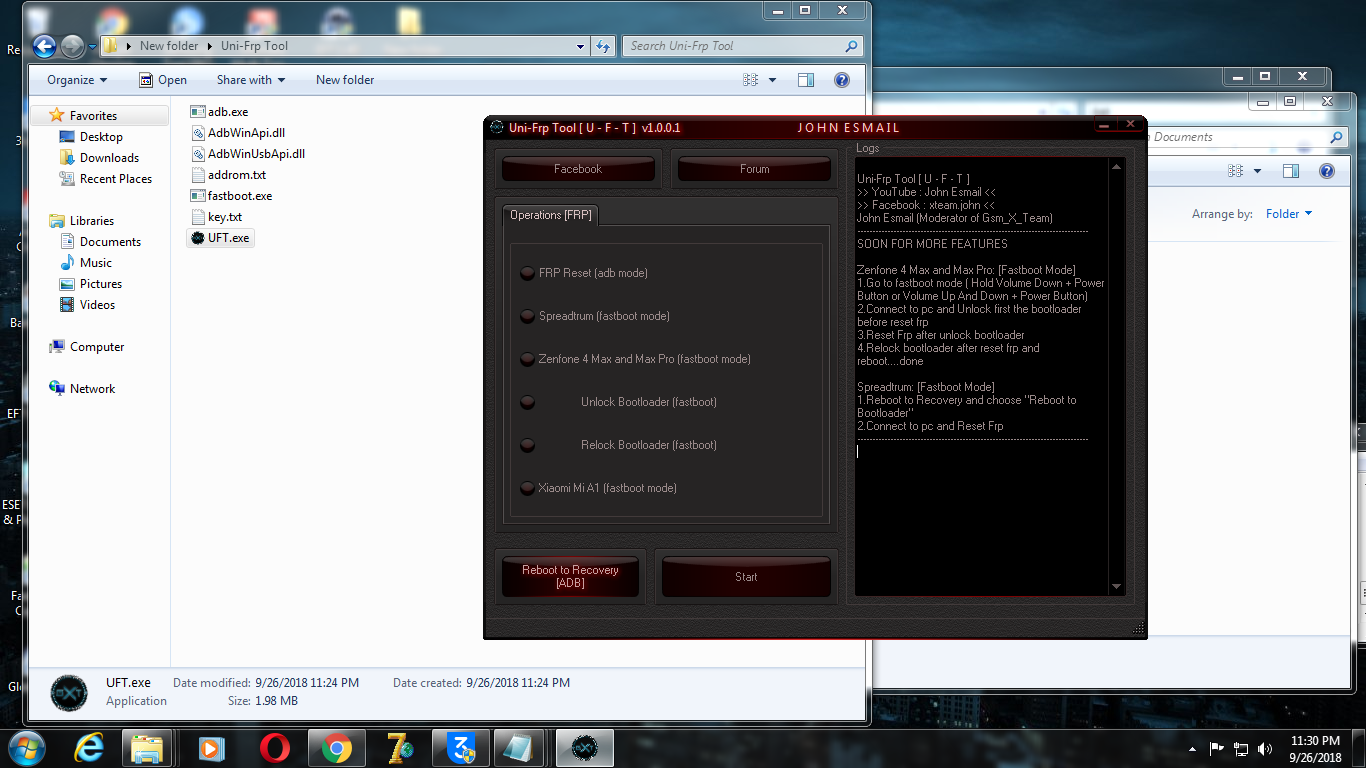Open Computer in navigation pane
Screen dimensions: 1366x768
tap(97, 347)
